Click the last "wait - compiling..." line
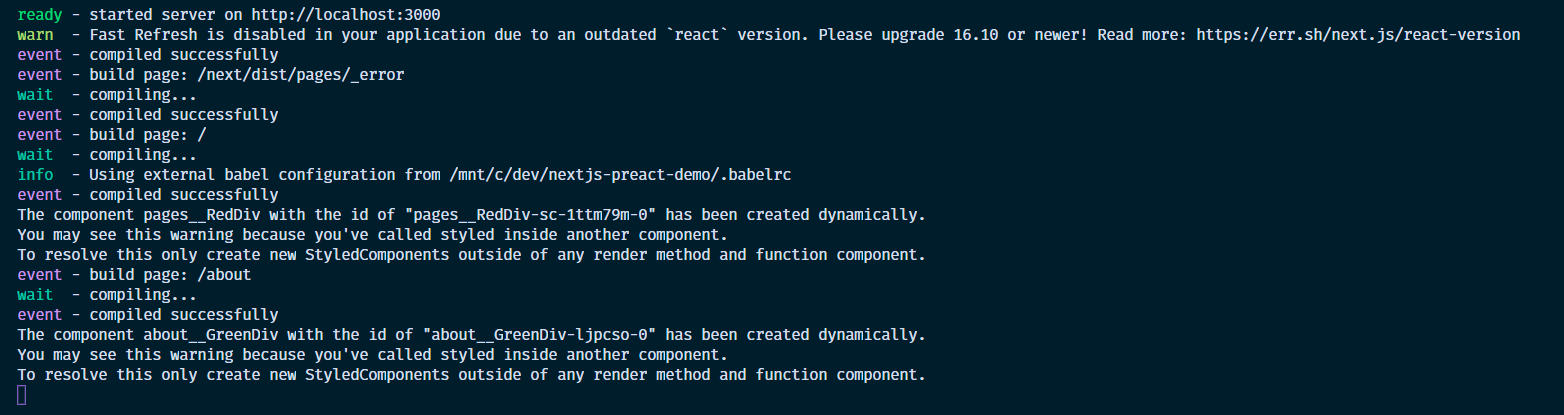This screenshot has height=415, width=1564. (107, 295)
